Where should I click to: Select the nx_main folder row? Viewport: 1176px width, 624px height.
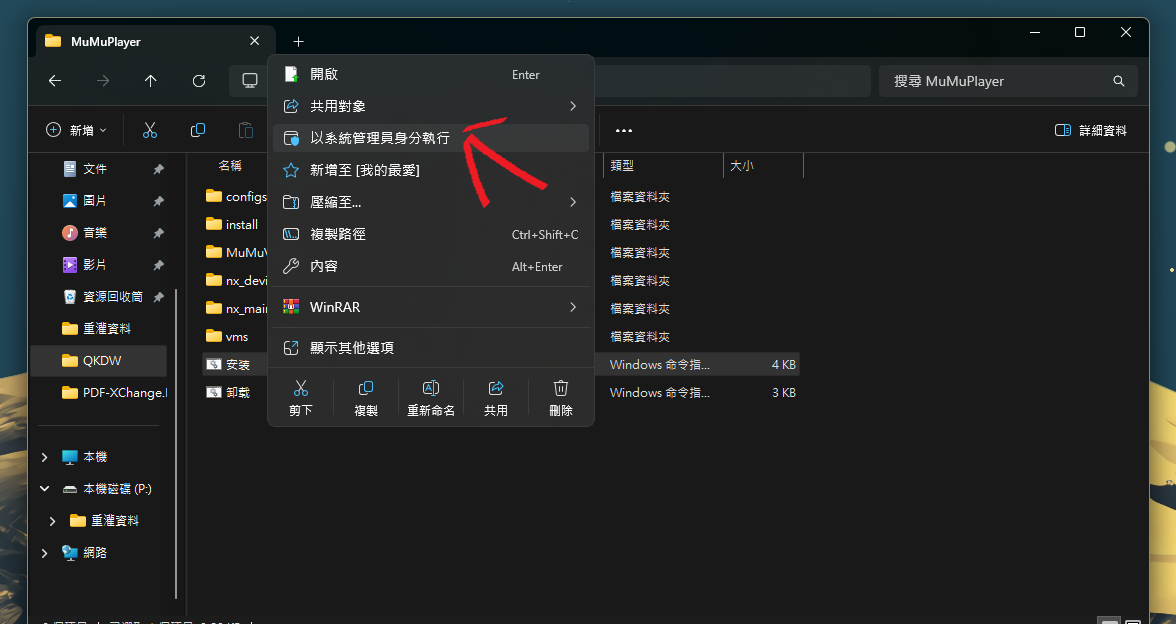[x=236, y=308]
